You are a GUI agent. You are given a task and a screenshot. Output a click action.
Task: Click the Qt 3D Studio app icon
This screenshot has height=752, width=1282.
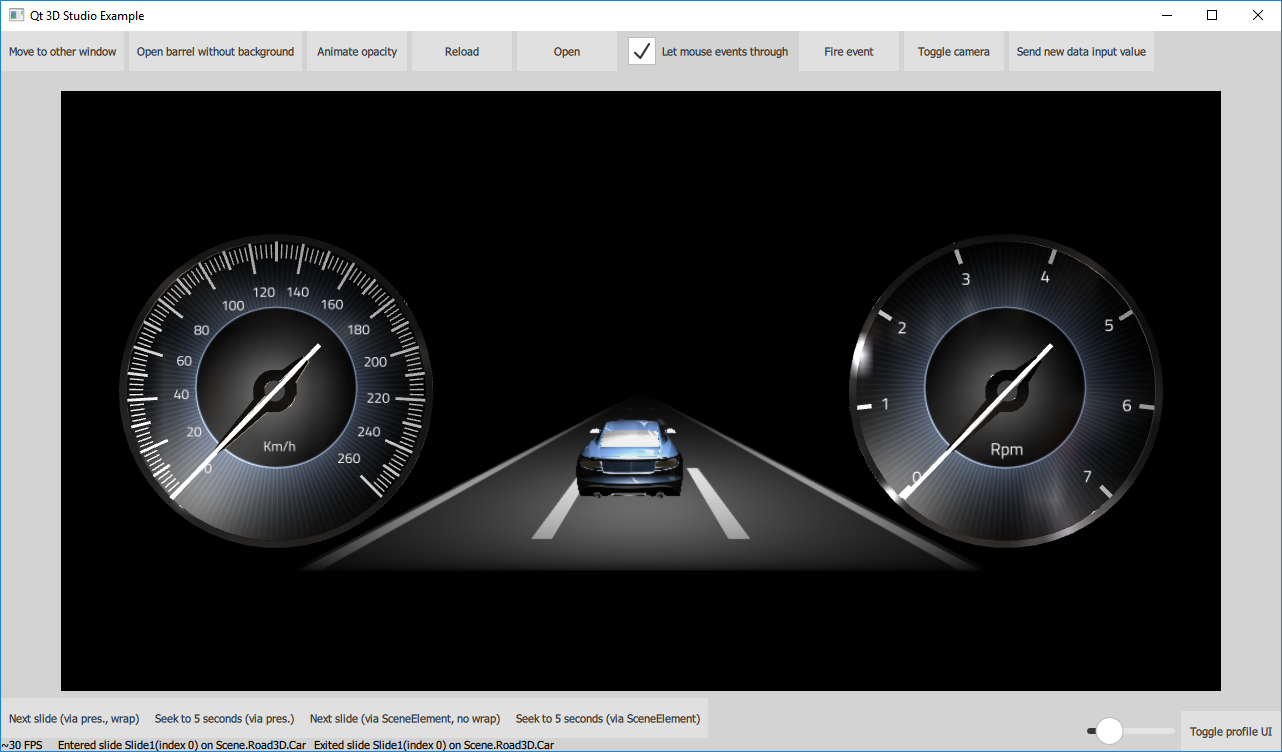click(16, 15)
